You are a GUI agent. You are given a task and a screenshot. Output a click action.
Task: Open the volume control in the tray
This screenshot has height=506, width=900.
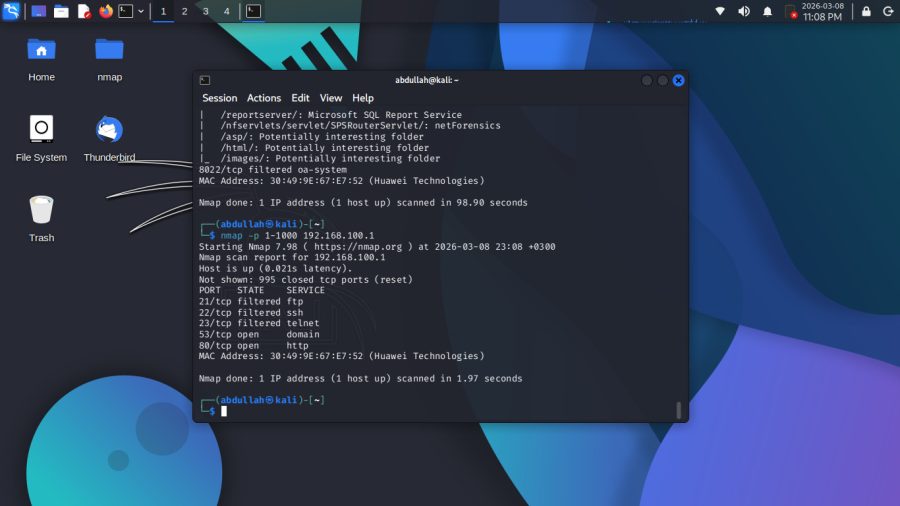[x=744, y=11]
